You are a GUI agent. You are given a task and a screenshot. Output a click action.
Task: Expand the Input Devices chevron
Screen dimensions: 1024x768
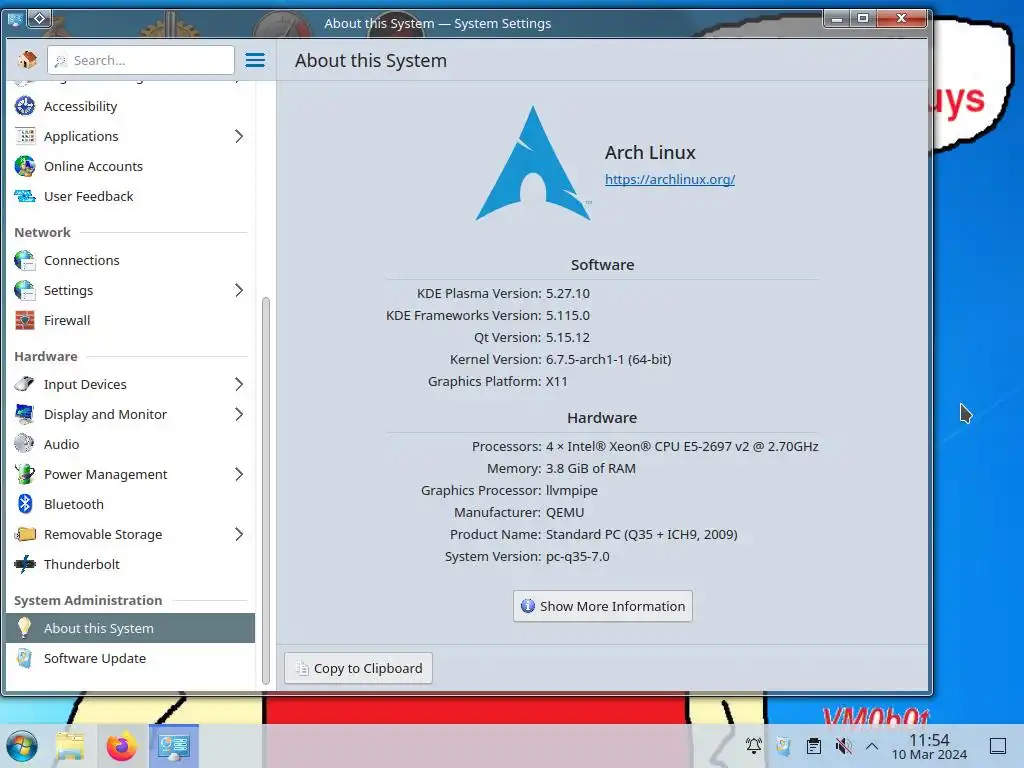tap(239, 384)
